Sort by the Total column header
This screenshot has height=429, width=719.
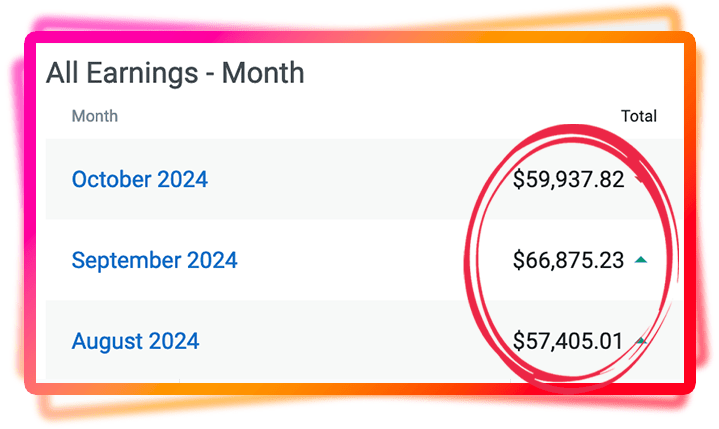639,116
